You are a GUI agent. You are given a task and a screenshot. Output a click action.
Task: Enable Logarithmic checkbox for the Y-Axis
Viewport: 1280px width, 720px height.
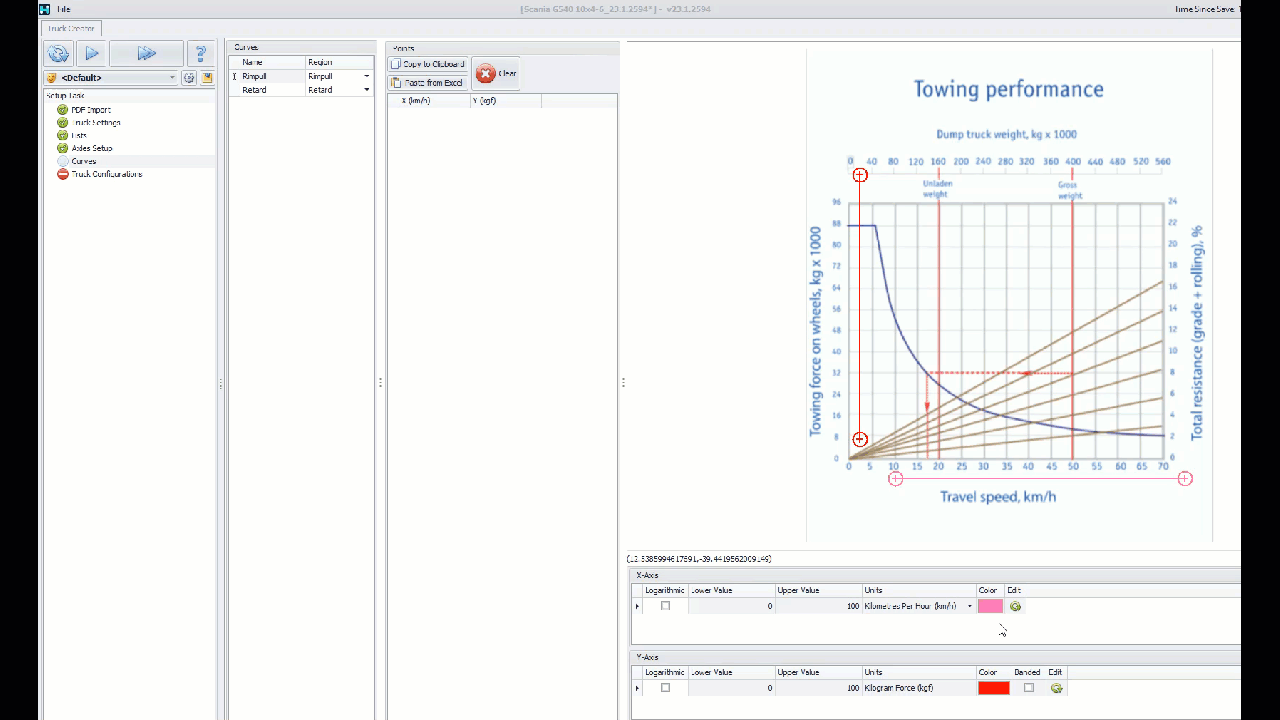coord(665,688)
